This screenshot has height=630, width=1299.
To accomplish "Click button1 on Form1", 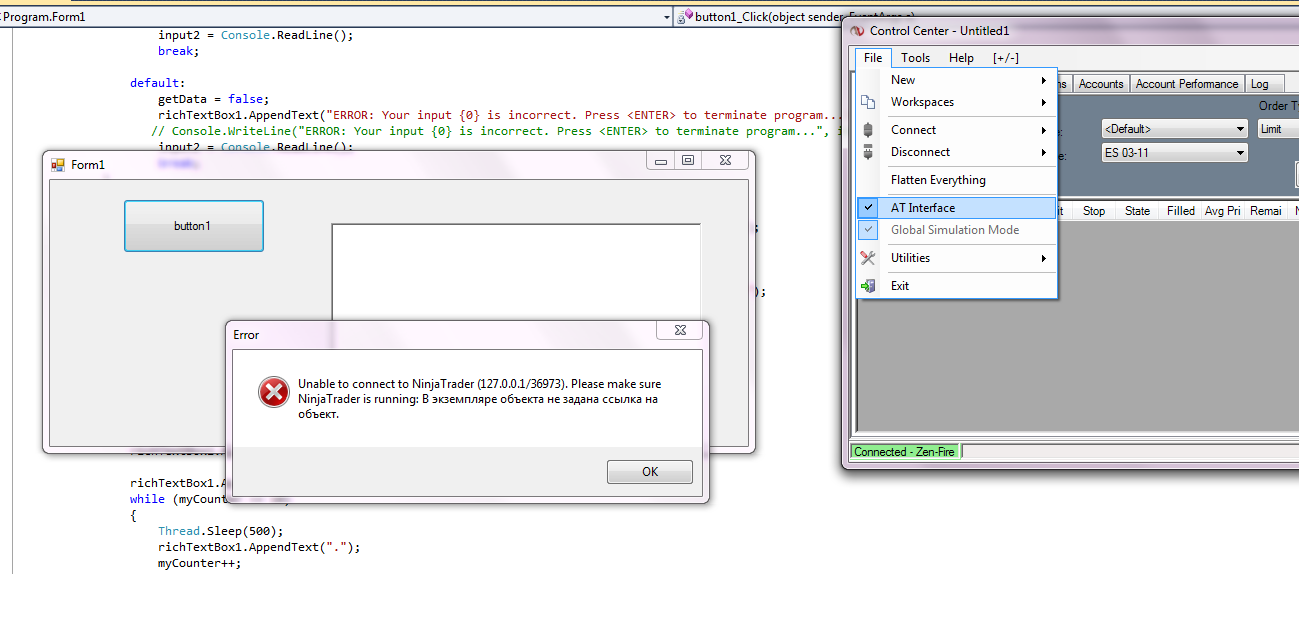I will pos(193,226).
